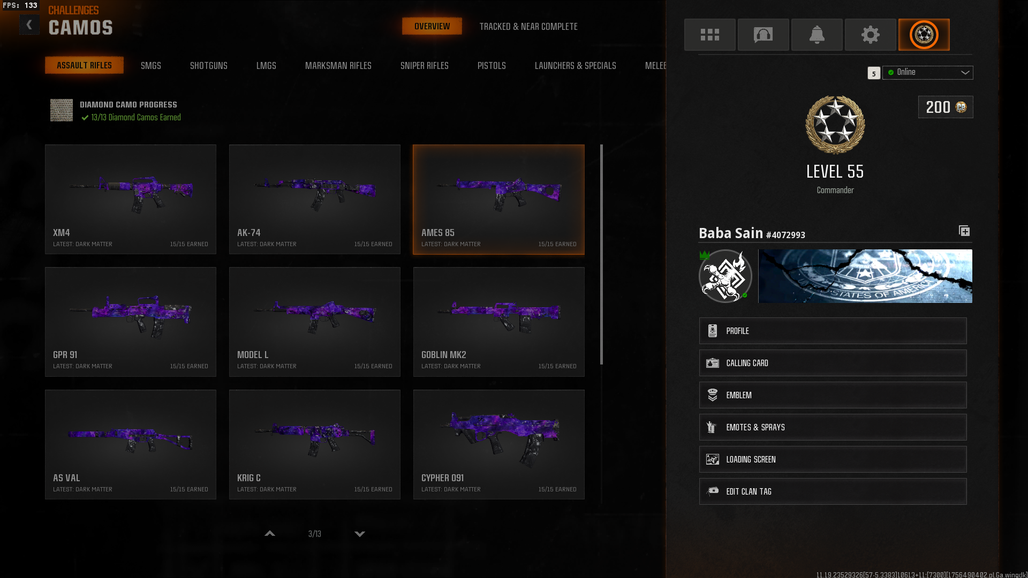Viewport: 1028px width, 578px height.
Task: Click the Profile row icon
Action: click(713, 331)
